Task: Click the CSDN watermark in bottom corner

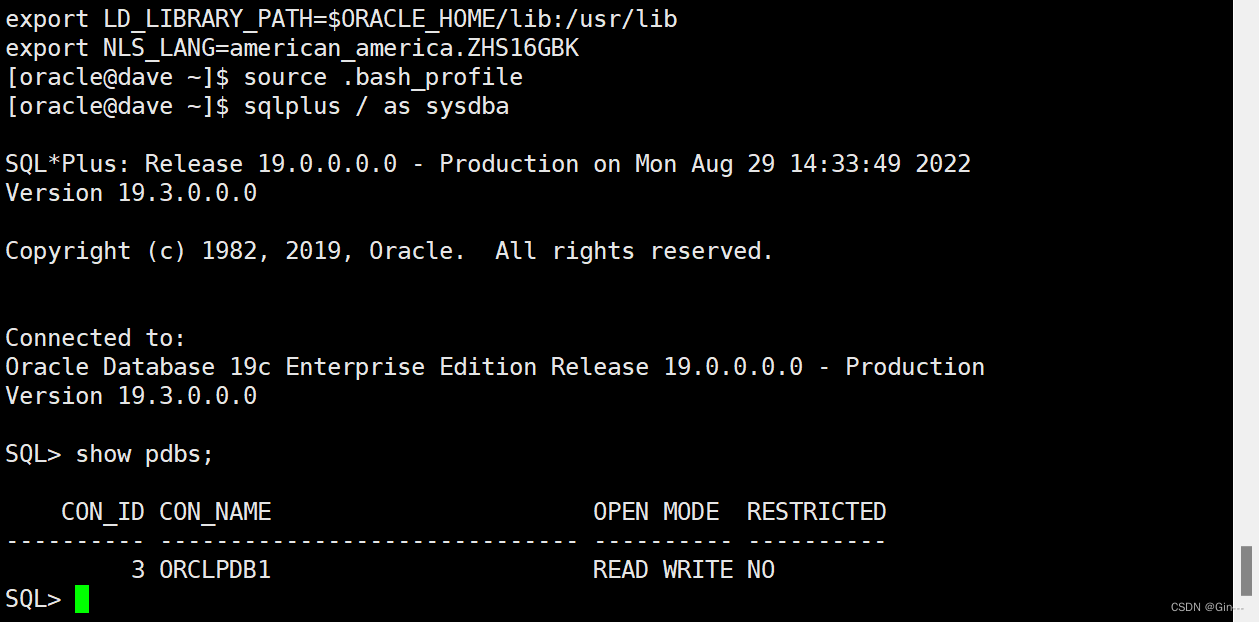Action: click(x=1207, y=607)
